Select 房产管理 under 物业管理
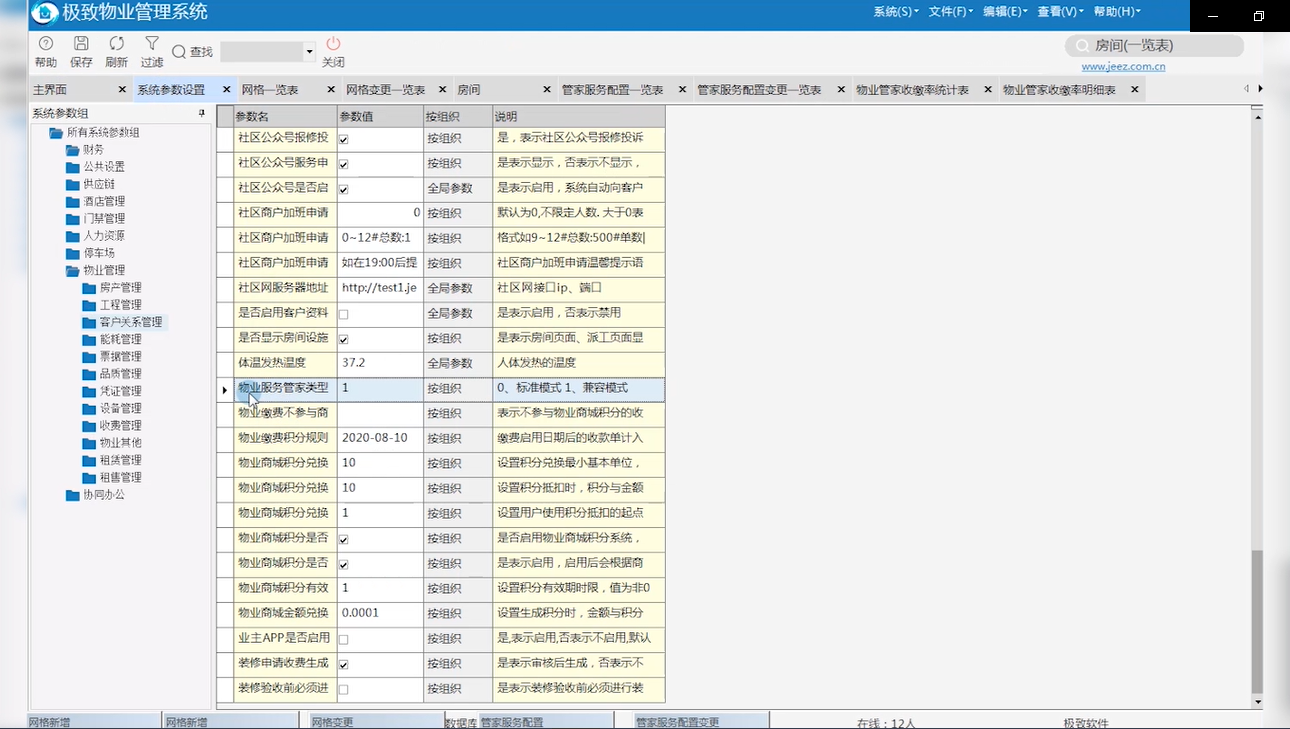 click(x=112, y=288)
